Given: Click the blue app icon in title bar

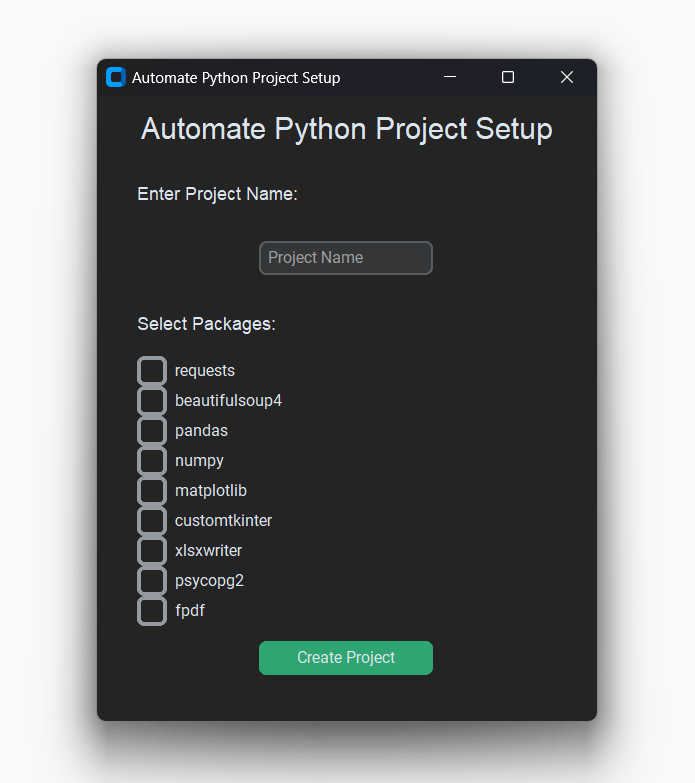Looking at the screenshot, I should [116, 77].
